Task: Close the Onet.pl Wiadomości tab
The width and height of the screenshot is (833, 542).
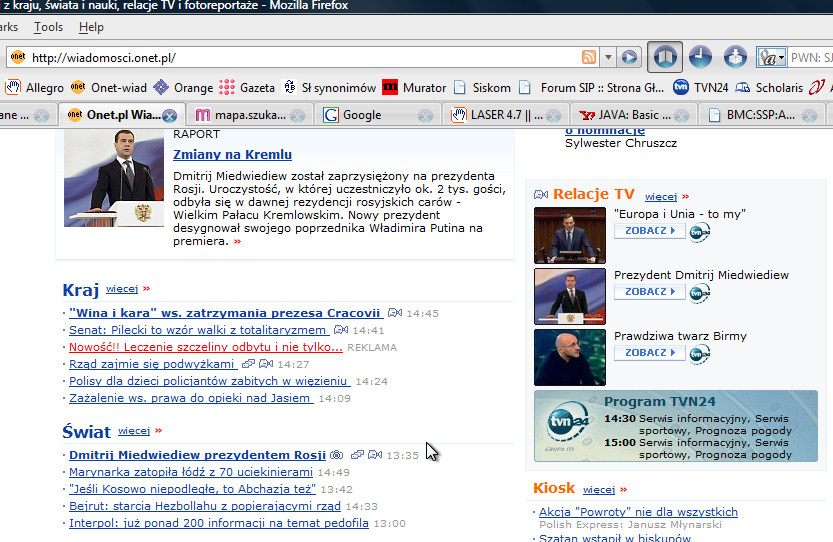Action: tap(169, 115)
